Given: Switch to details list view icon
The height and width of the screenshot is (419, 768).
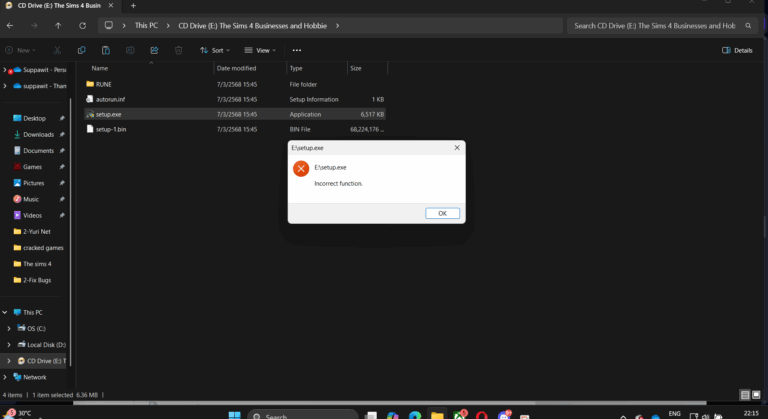Looking at the screenshot, I should 743,395.
